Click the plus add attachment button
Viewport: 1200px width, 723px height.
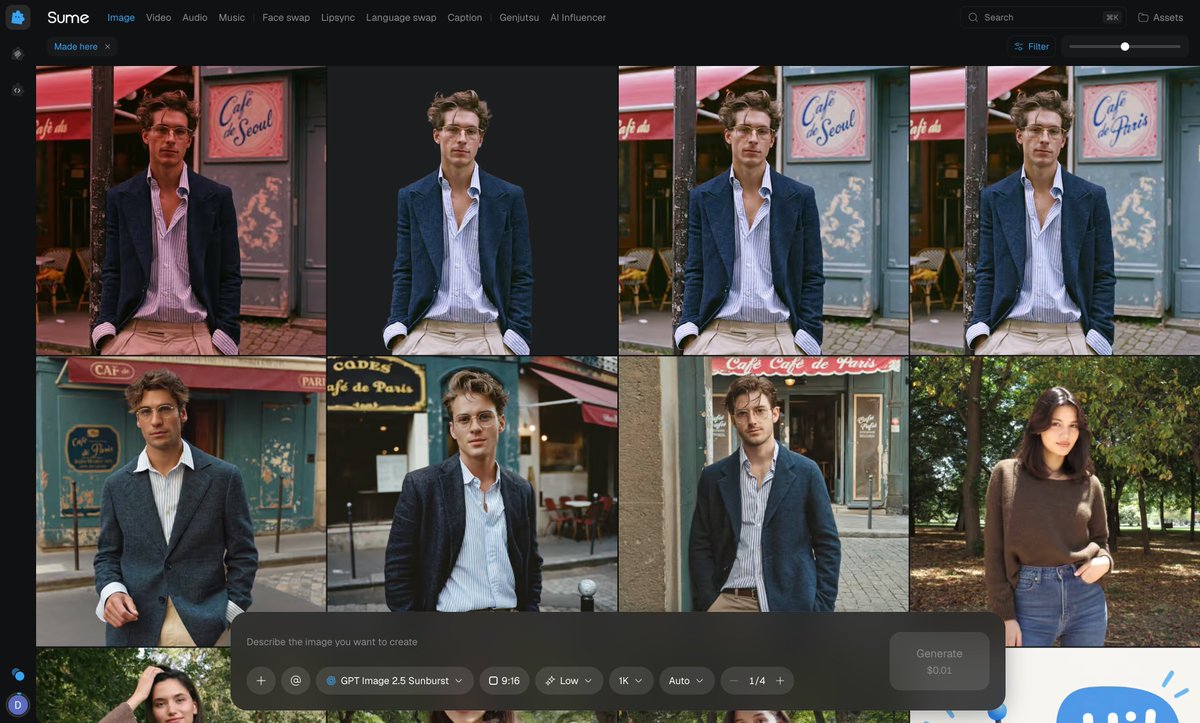[x=261, y=681]
